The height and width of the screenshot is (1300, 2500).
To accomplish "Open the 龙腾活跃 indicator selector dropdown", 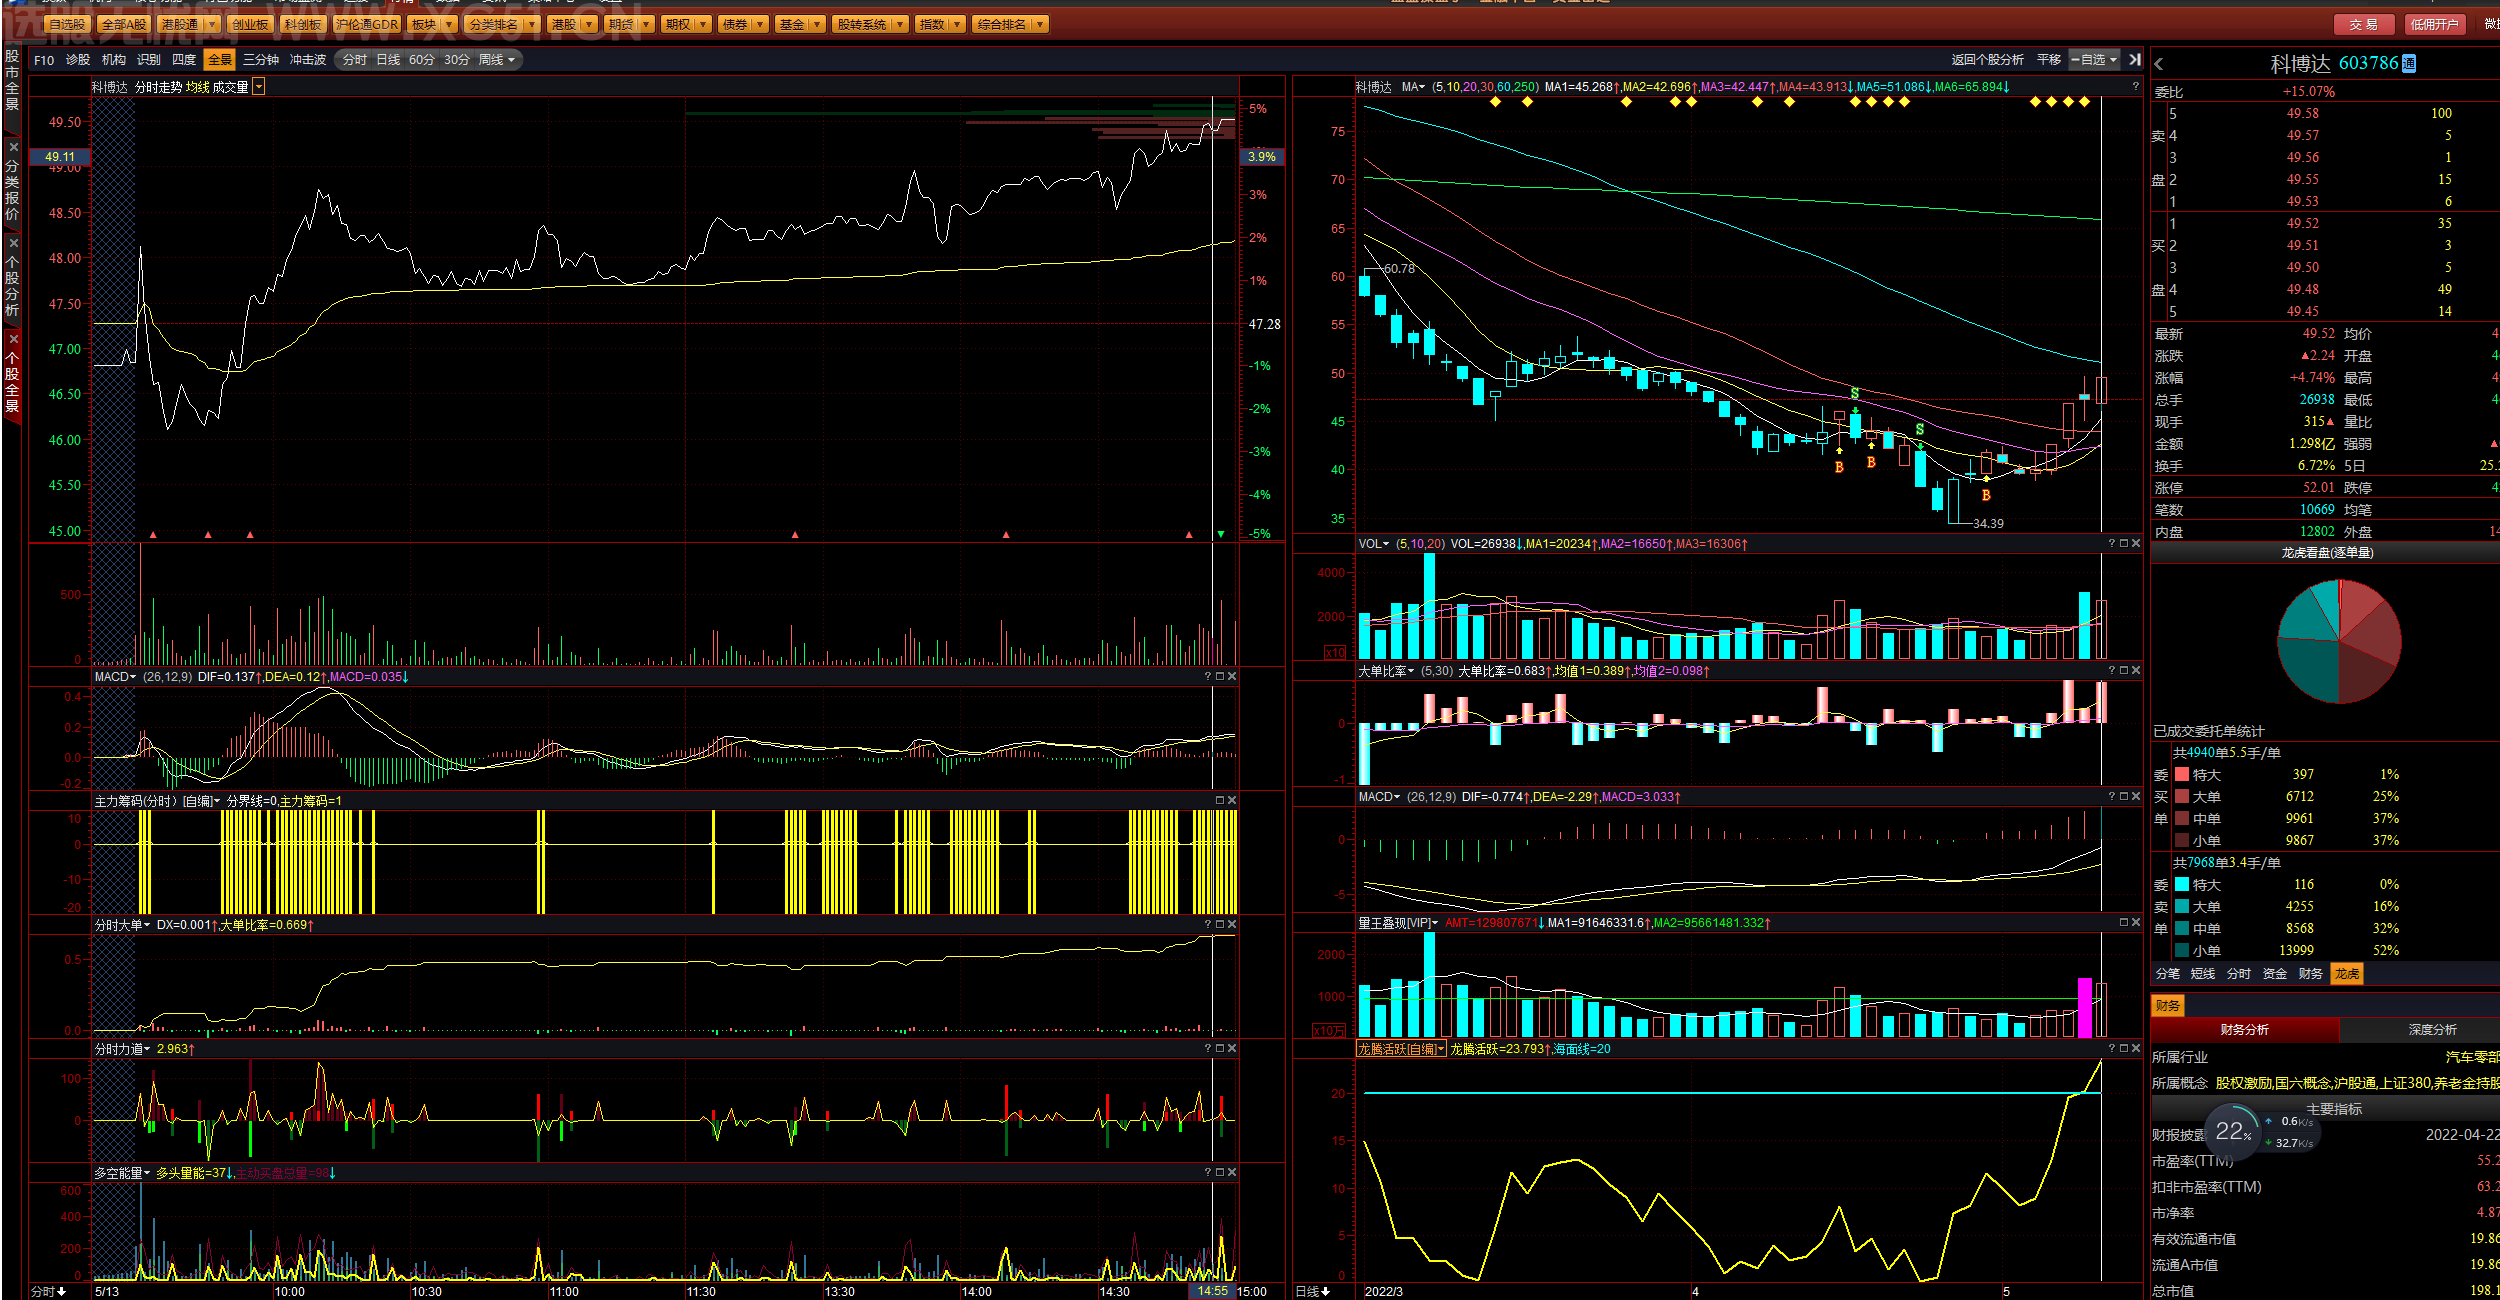I will [x=1401, y=1049].
